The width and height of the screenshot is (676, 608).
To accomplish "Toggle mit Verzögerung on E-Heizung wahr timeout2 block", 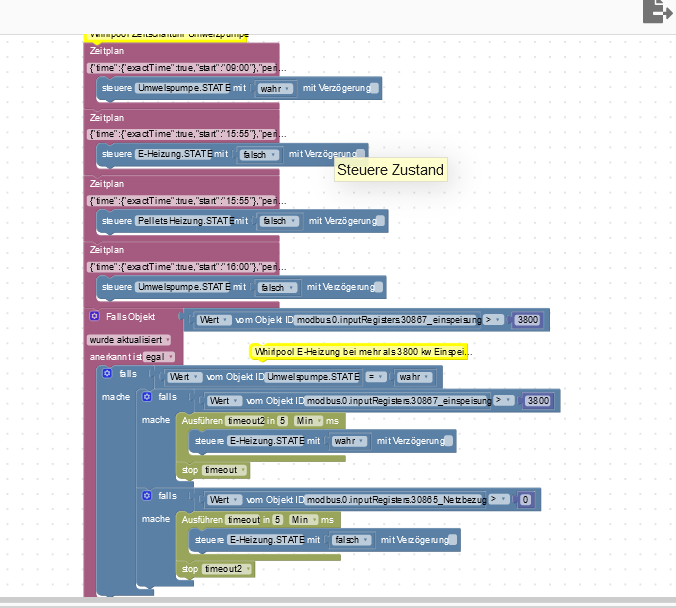I will pos(449,441).
